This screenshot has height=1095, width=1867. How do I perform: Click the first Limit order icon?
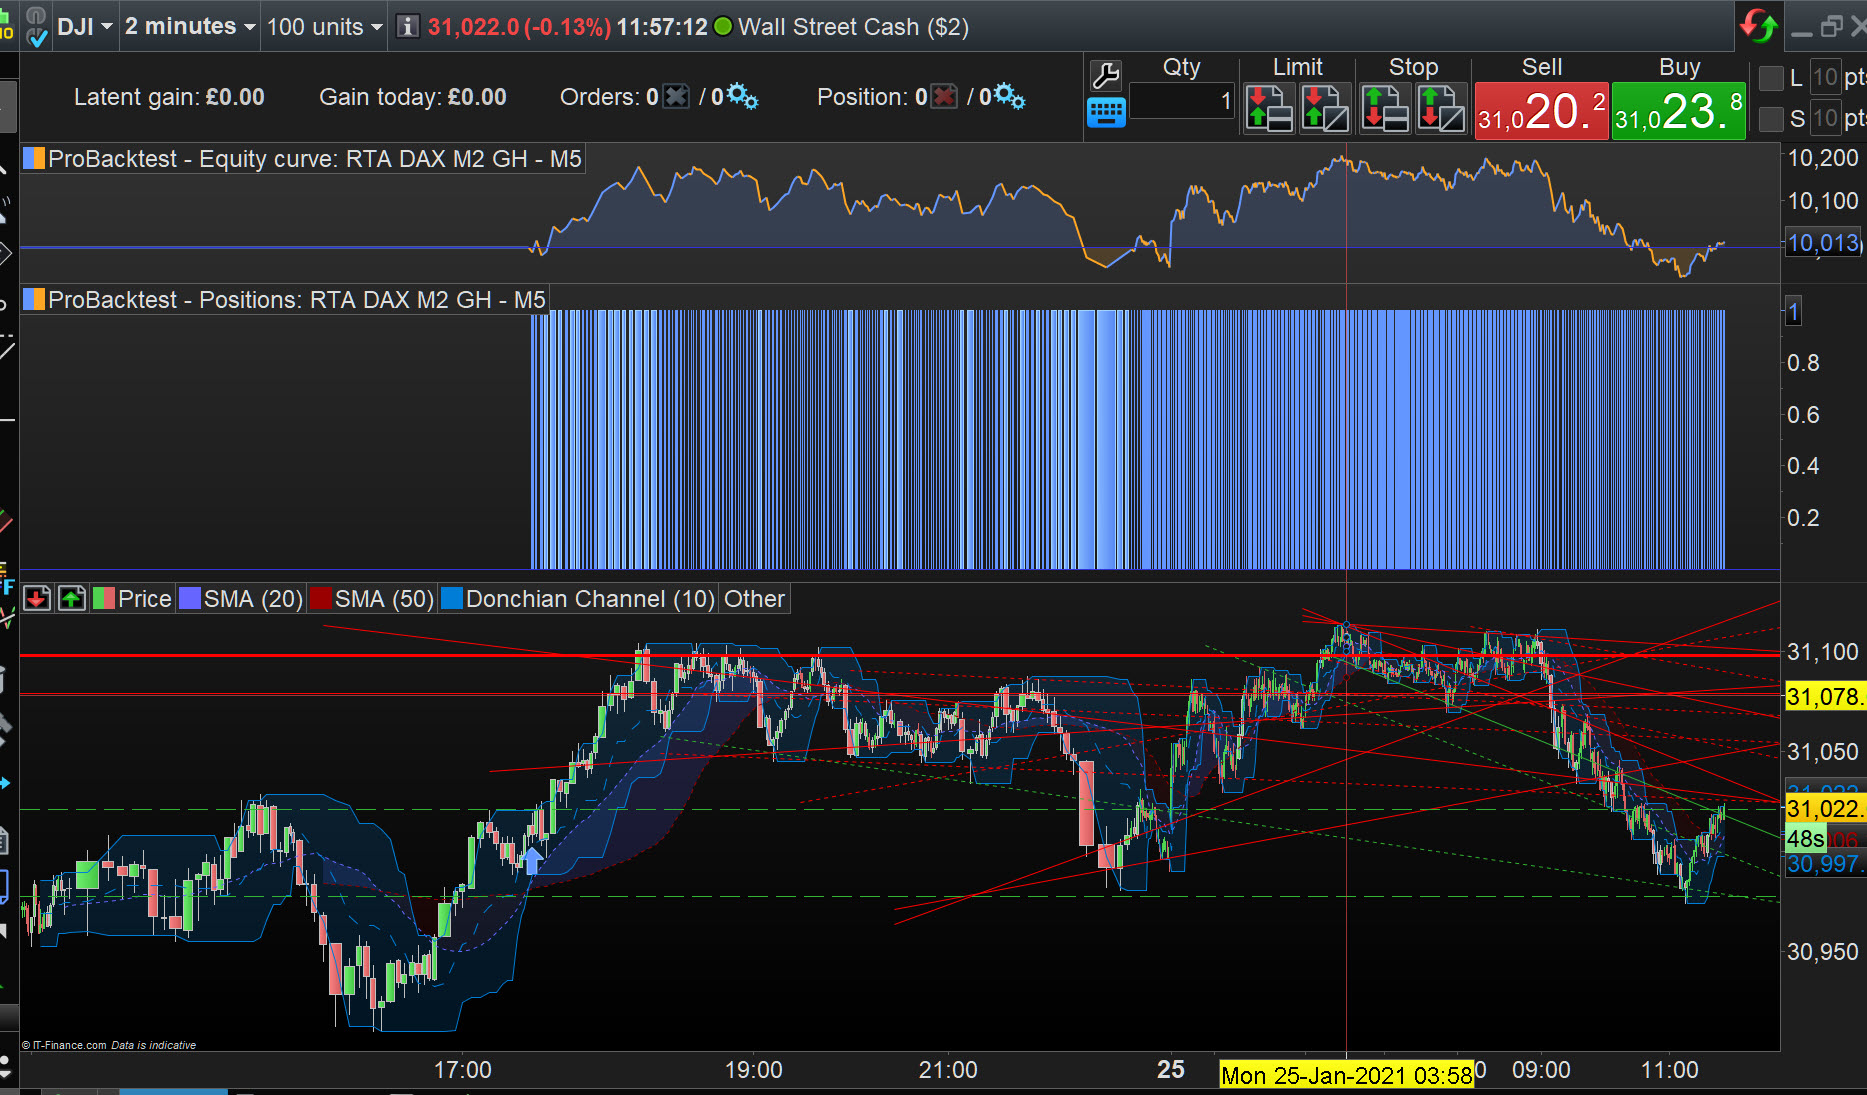[1269, 108]
